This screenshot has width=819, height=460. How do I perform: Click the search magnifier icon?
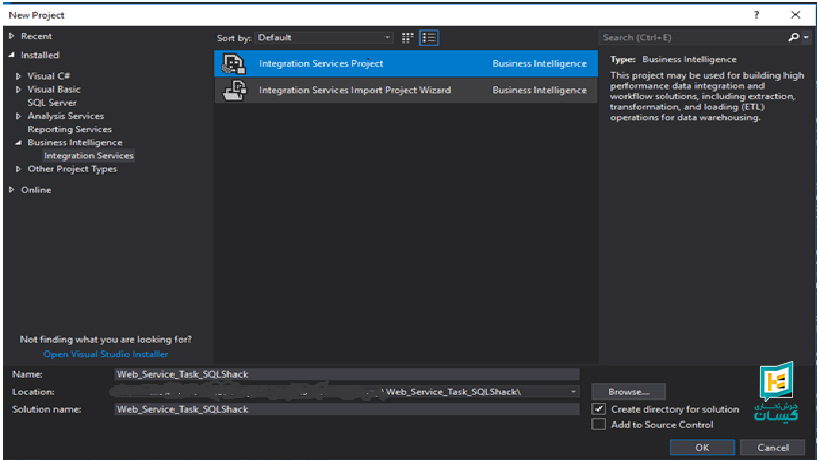(793, 37)
